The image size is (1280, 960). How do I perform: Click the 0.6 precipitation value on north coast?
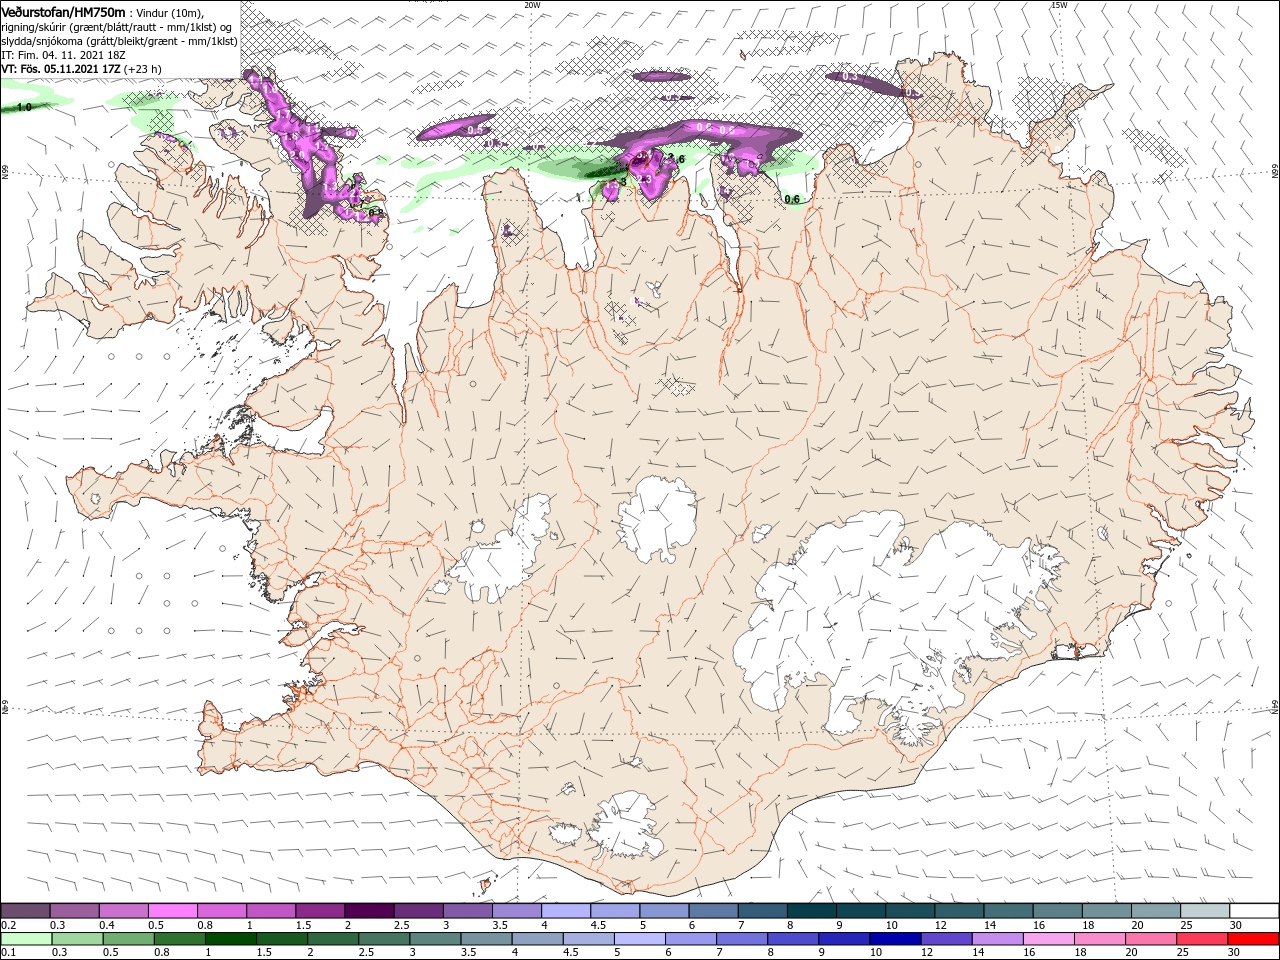[x=792, y=200]
